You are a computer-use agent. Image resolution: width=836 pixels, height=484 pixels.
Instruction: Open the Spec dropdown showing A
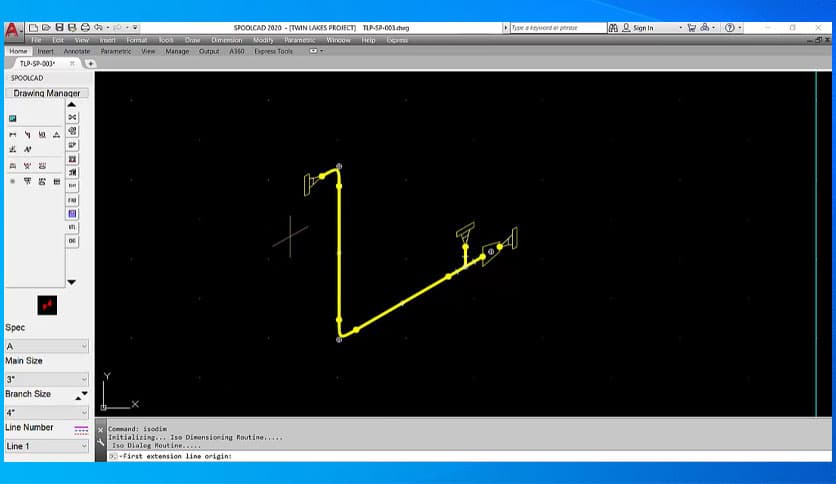point(47,346)
